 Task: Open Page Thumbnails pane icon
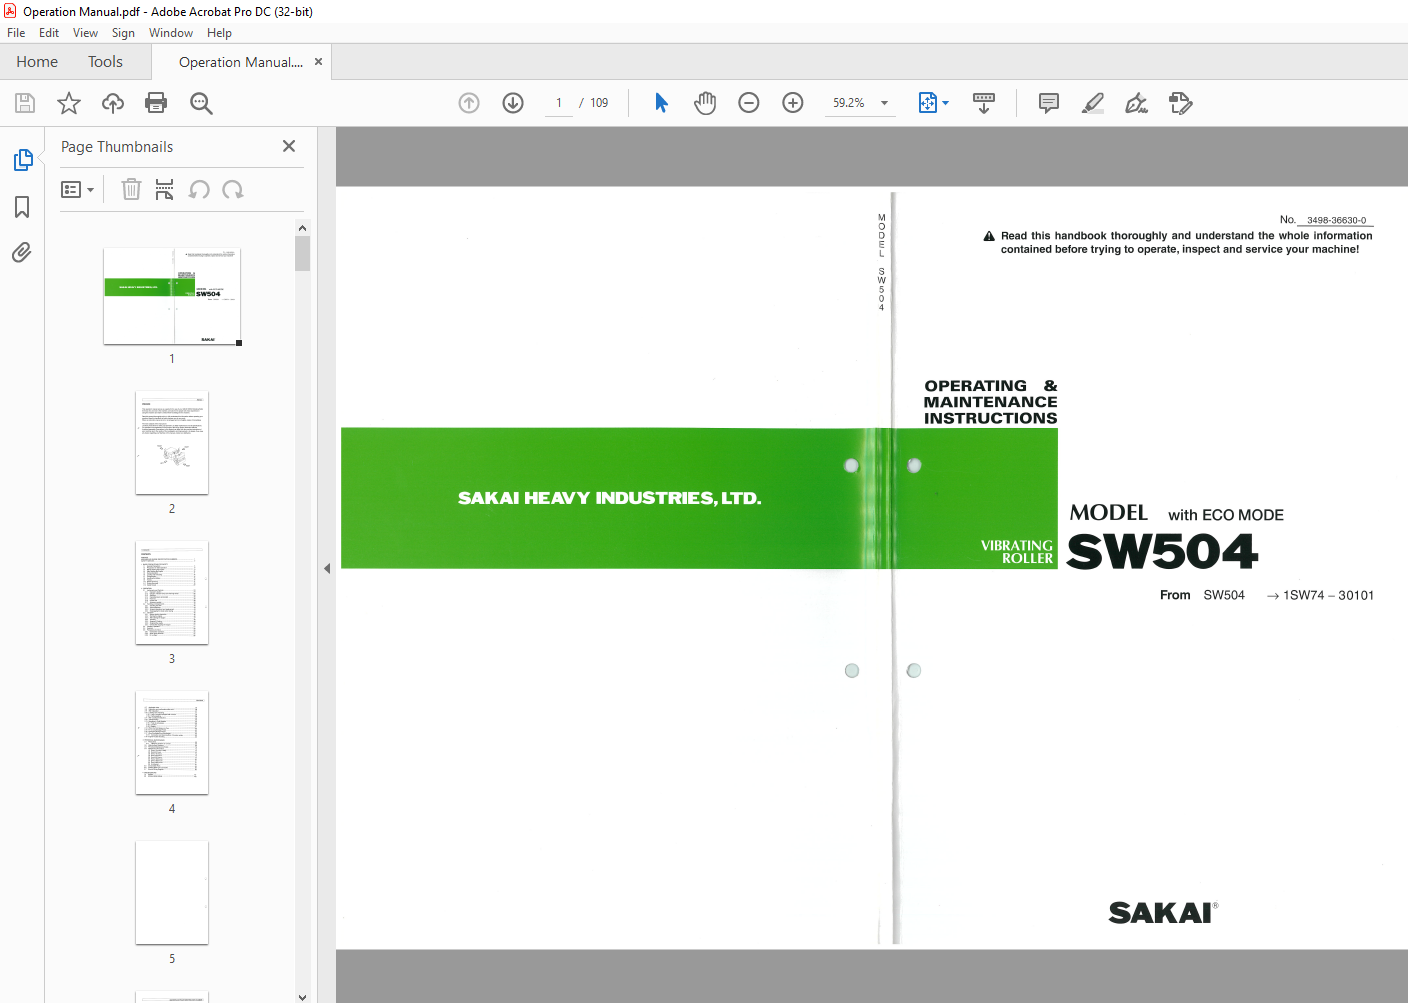coord(23,160)
